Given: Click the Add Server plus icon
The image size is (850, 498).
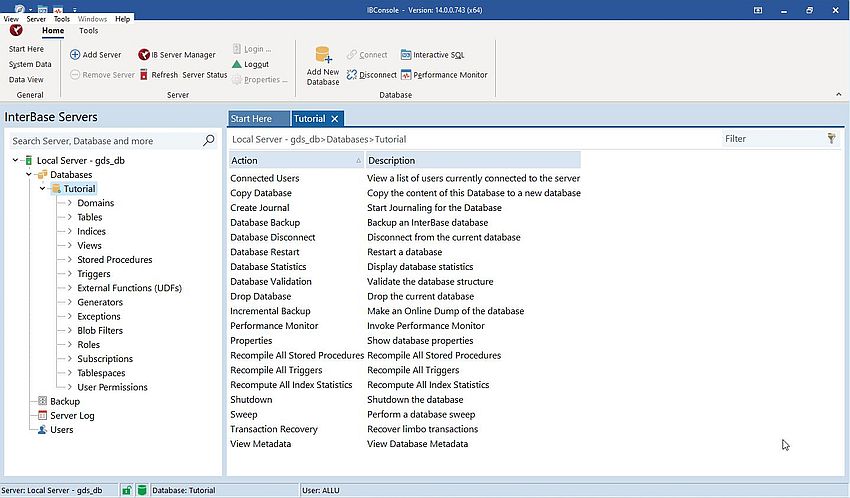Looking at the screenshot, I should pos(75,55).
